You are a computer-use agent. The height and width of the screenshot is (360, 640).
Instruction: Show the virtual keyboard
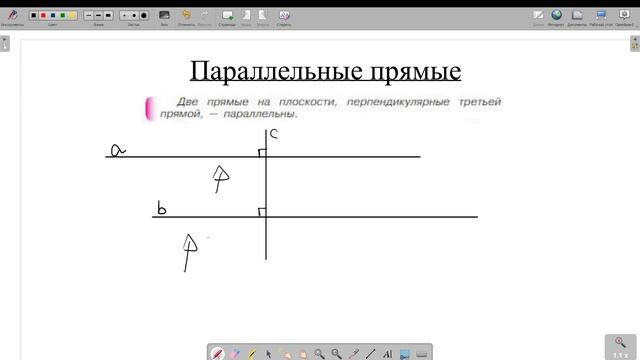click(x=422, y=354)
